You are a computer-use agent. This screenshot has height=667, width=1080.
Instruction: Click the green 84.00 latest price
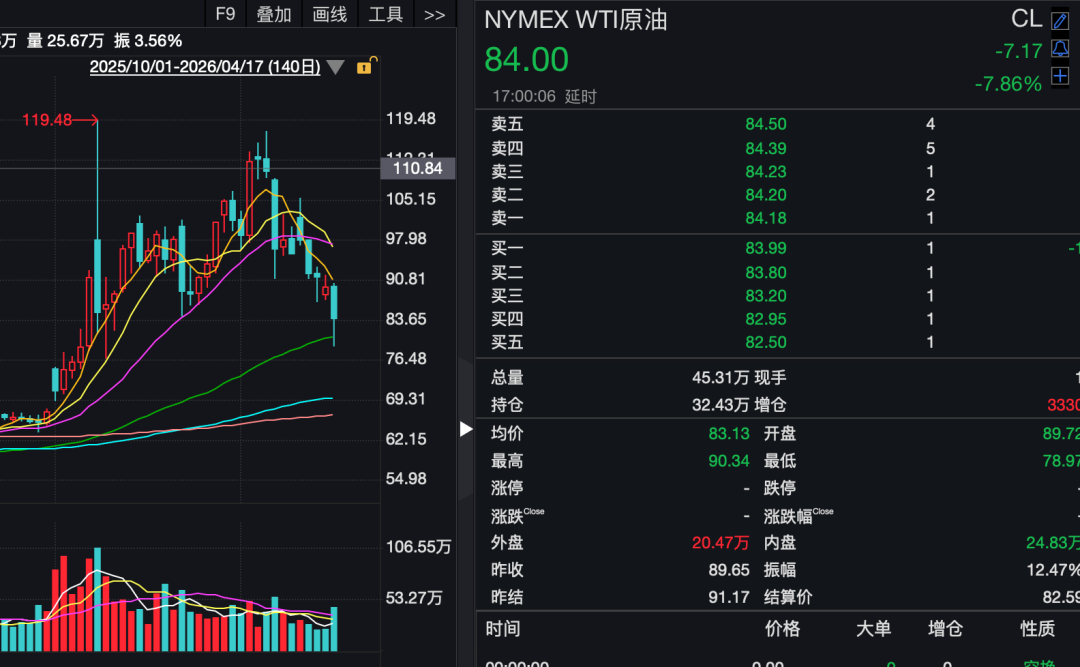click(x=526, y=60)
